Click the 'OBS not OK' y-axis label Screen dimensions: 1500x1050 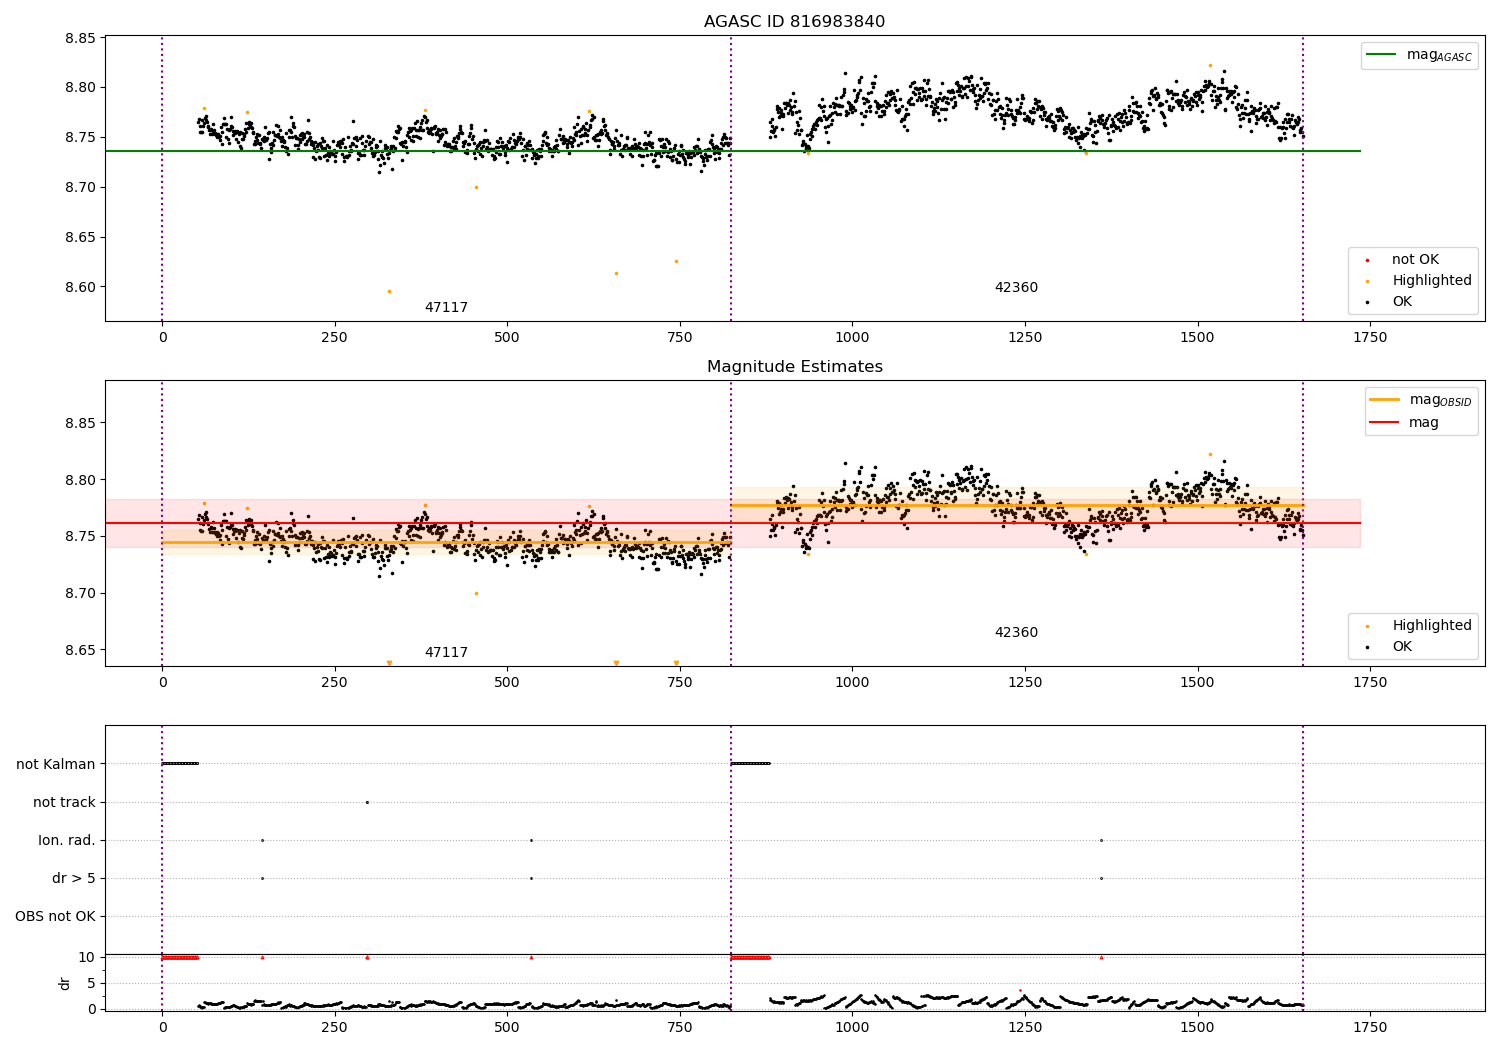click(x=55, y=916)
